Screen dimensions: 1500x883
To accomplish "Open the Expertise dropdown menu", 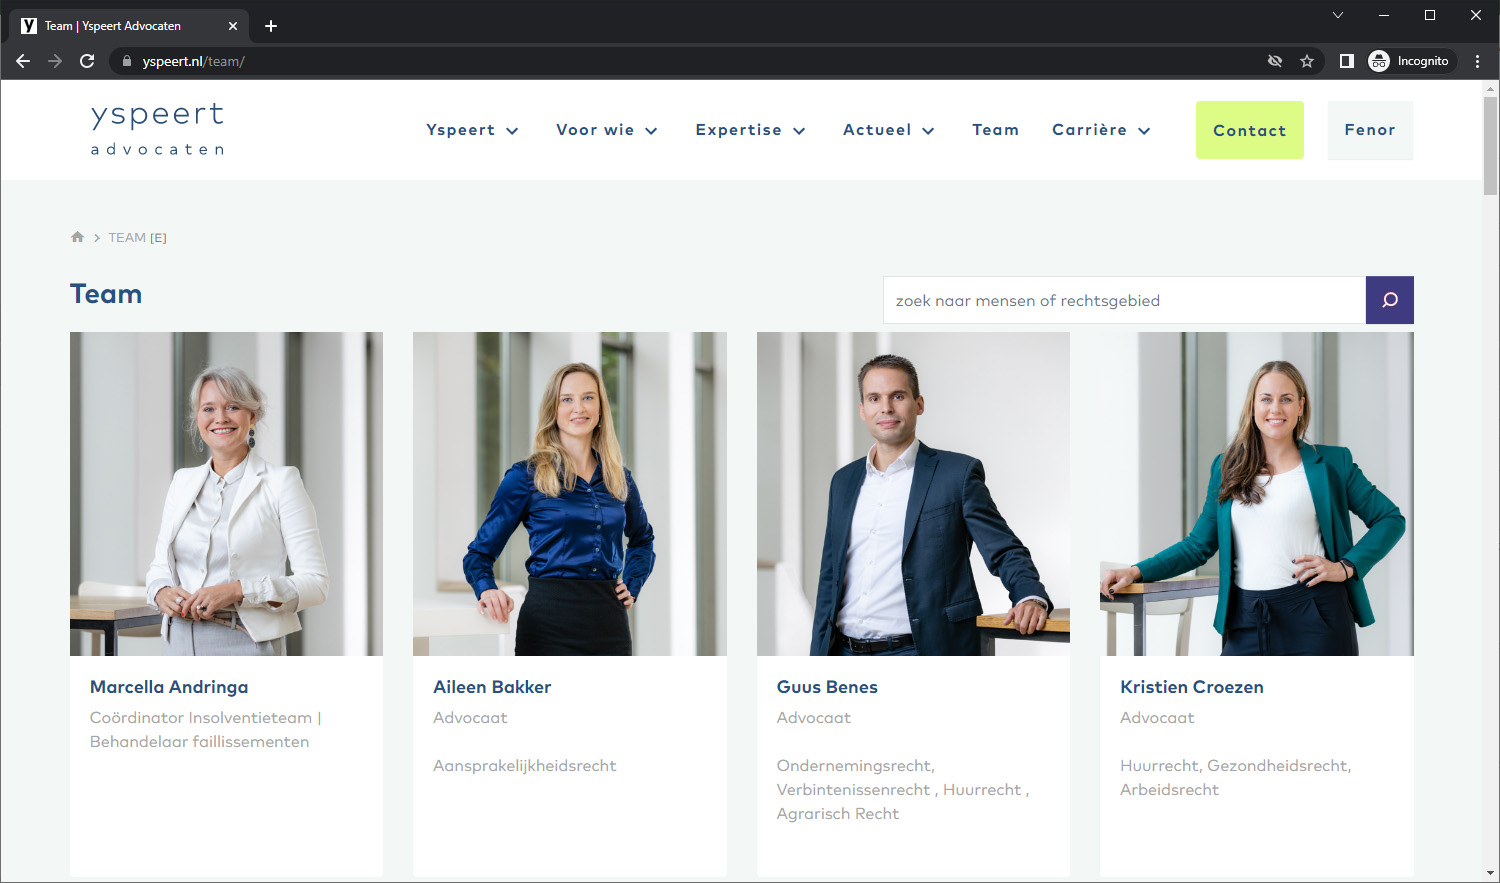I will pos(750,130).
